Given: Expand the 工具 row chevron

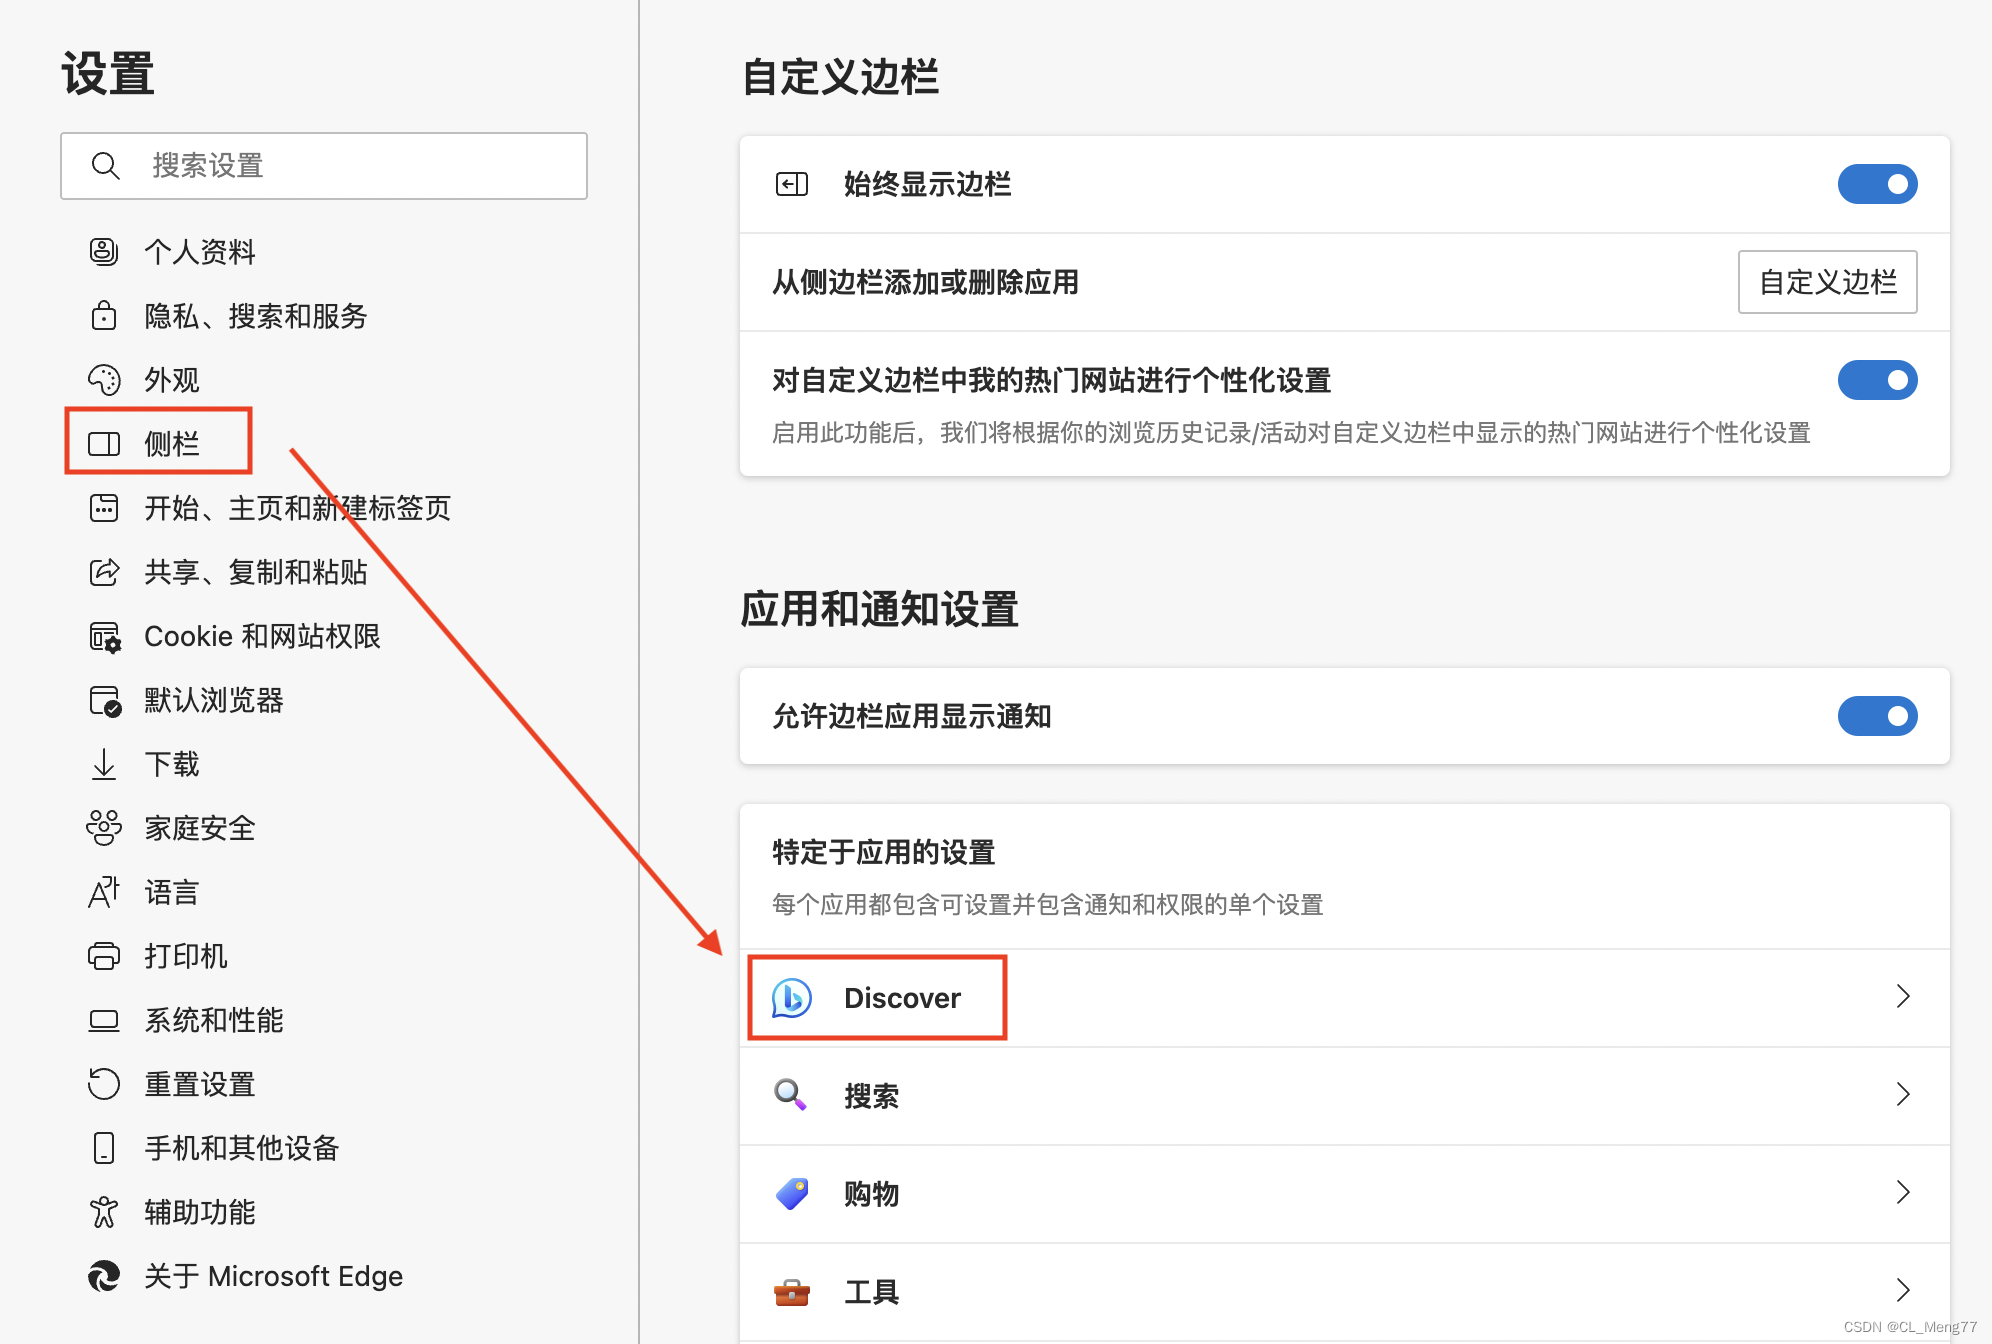Looking at the screenshot, I should pos(1903,1291).
